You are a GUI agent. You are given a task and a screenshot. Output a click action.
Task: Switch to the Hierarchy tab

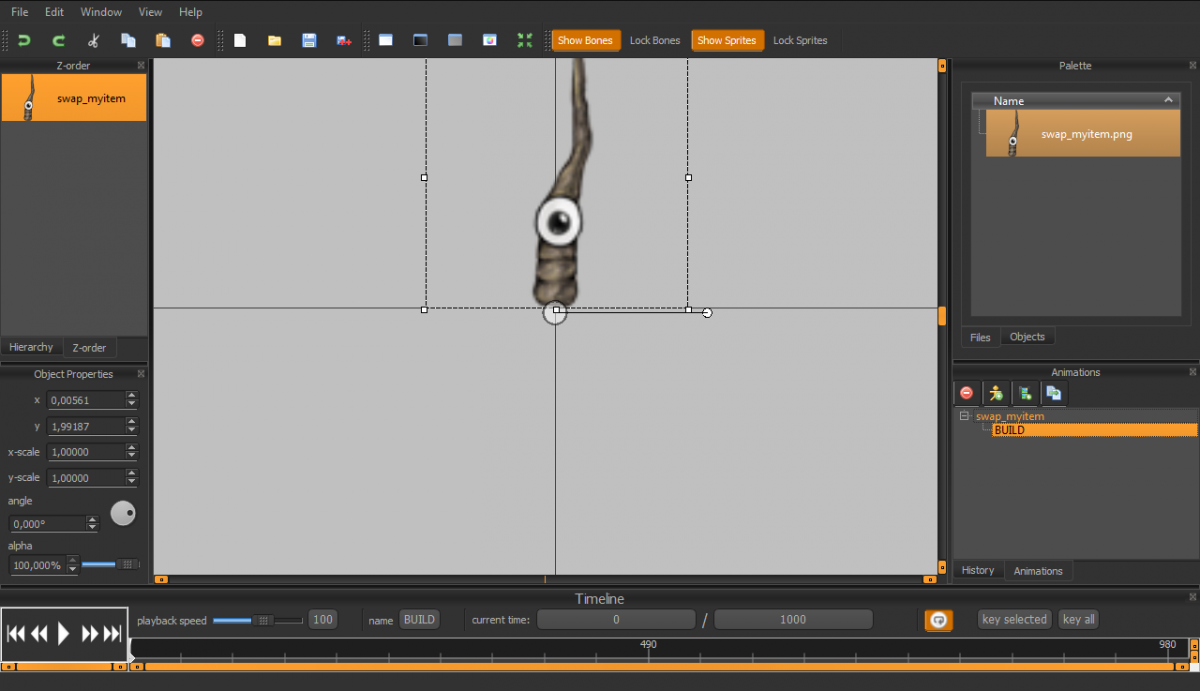(31, 347)
